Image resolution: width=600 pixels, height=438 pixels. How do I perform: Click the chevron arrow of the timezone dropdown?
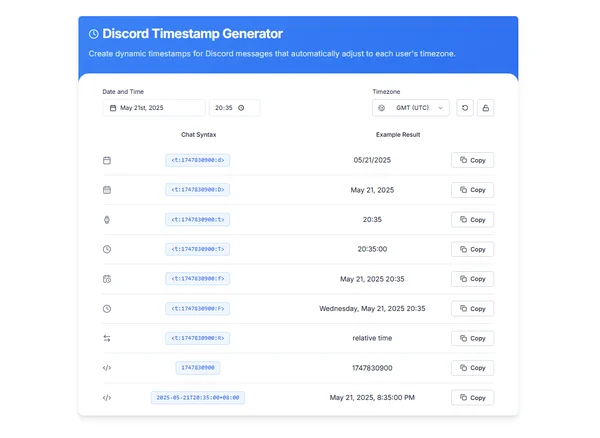coord(440,108)
